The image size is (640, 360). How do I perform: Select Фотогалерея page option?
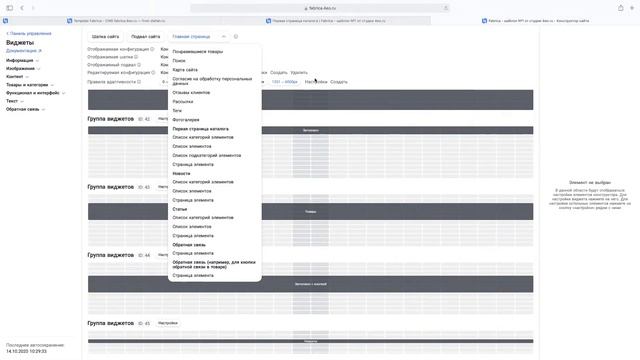(x=186, y=120)
